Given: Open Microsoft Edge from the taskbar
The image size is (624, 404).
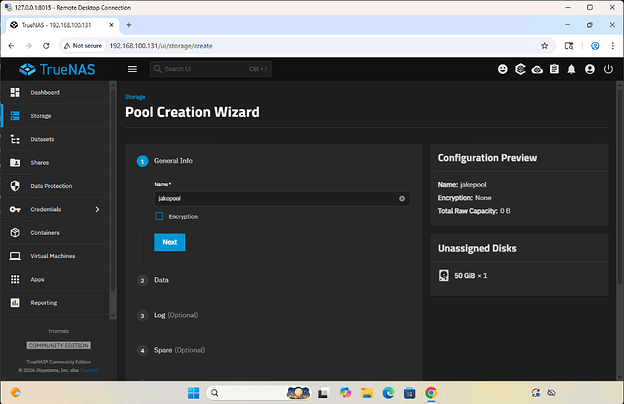Looking at the screenshot, I should coord(388,393).
